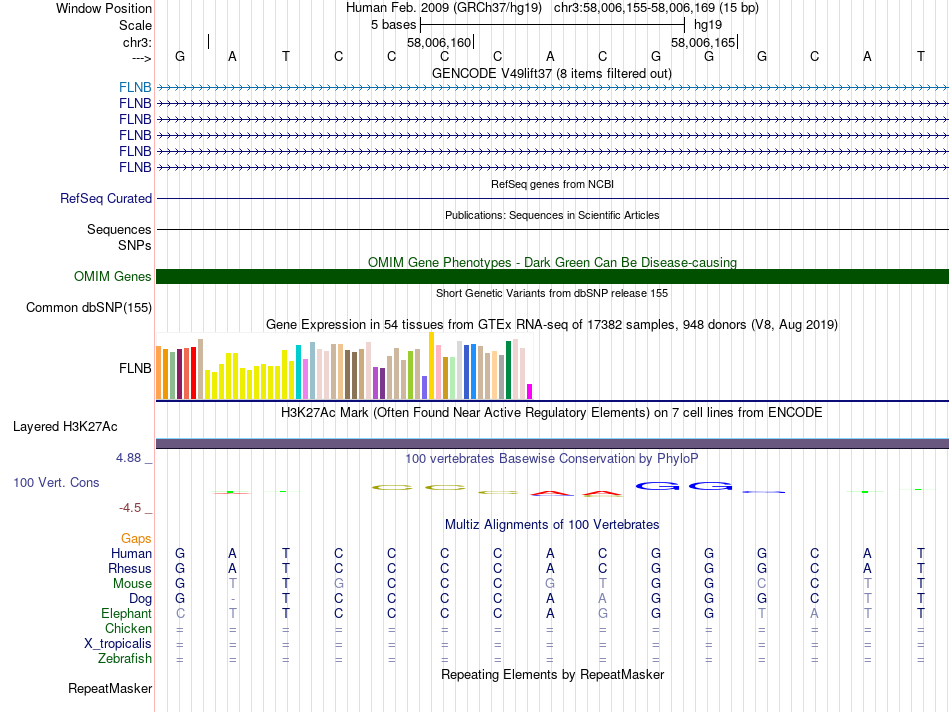Click the dark green OMIM Genes bar
This screenshot has height=712, width=950.
click(x=552, y=276)
